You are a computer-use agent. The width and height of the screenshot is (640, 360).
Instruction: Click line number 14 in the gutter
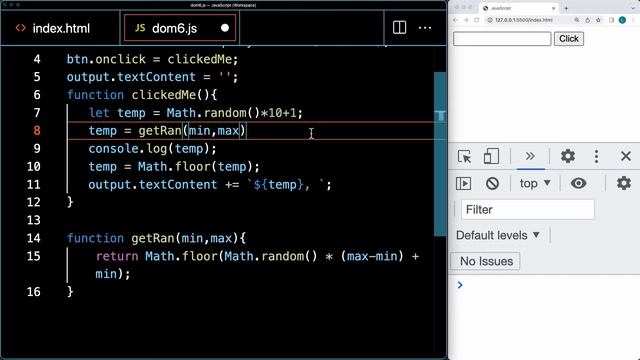click(33, 238)
